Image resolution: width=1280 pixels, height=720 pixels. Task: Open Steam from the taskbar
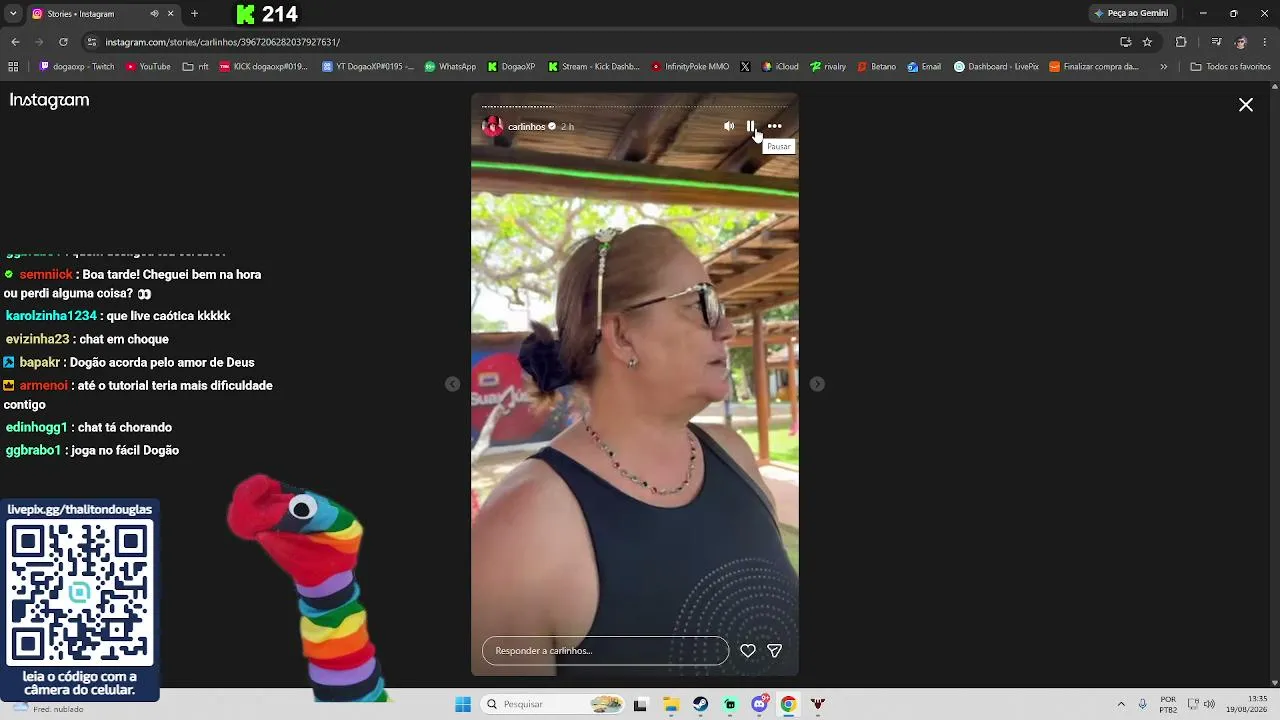tap(700, 704)
